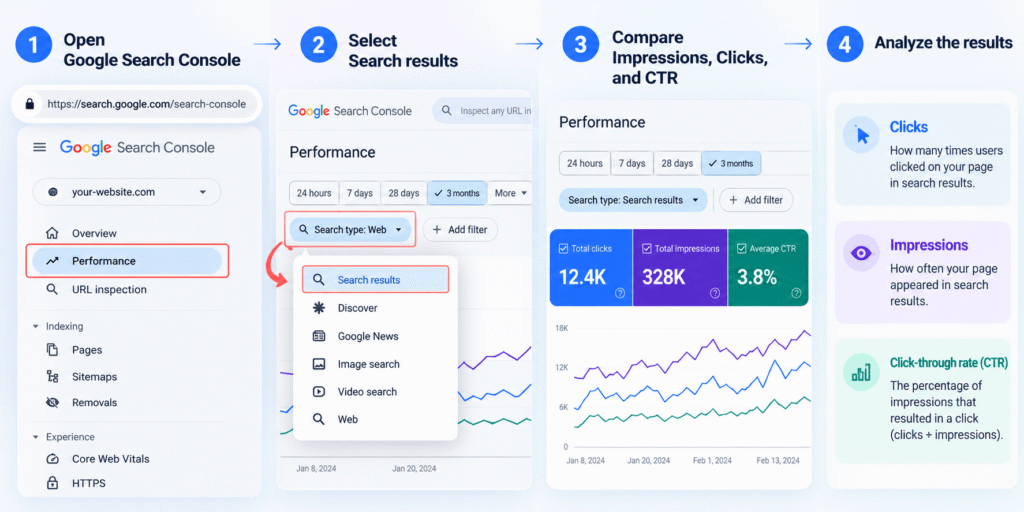Image resolution: width=1024 pixels, height=512 pixels.
Task: Toggle the Average CTR checkbox
Action: click(741, 249)
